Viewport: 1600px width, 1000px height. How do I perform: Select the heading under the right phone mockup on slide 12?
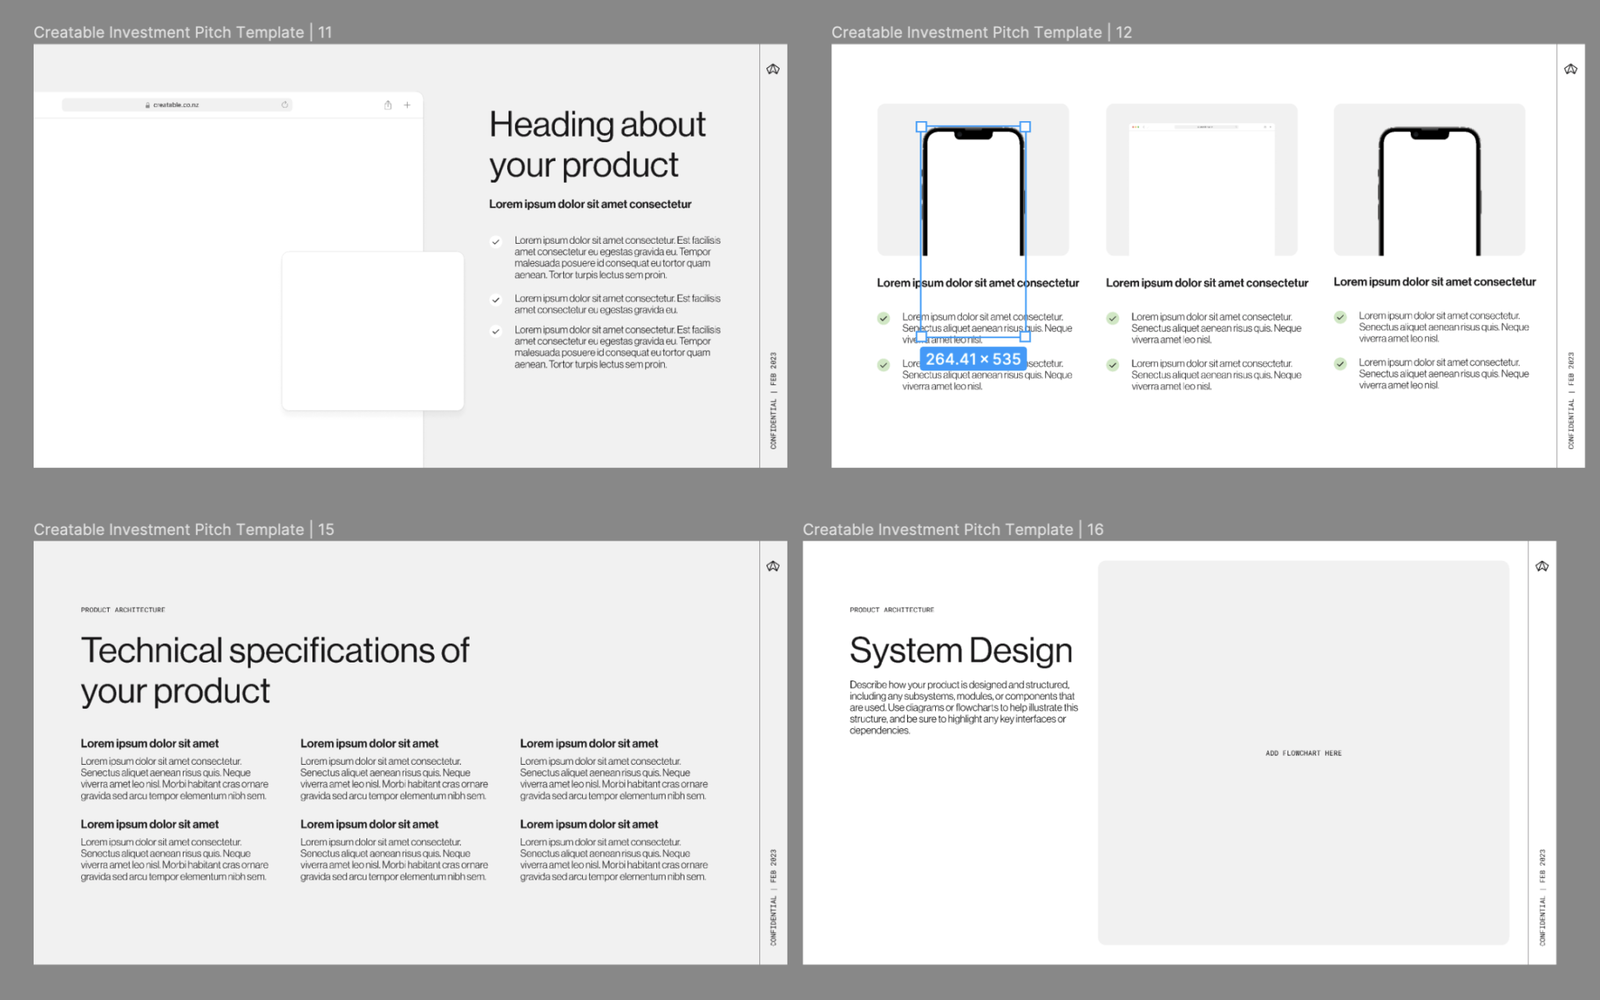[x=1434, y=282]
